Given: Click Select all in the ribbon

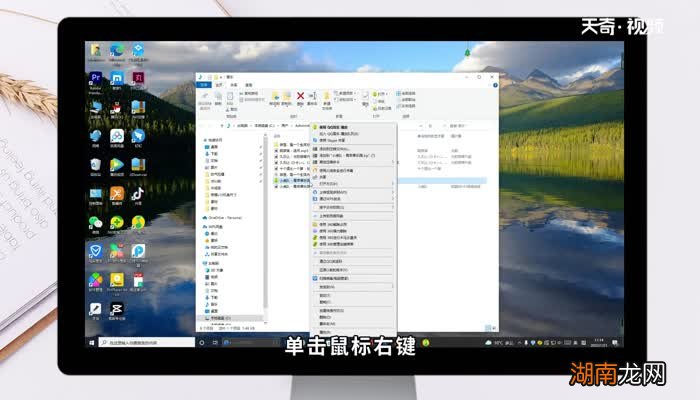Looking at the screenshot, I should coord(406,93).
